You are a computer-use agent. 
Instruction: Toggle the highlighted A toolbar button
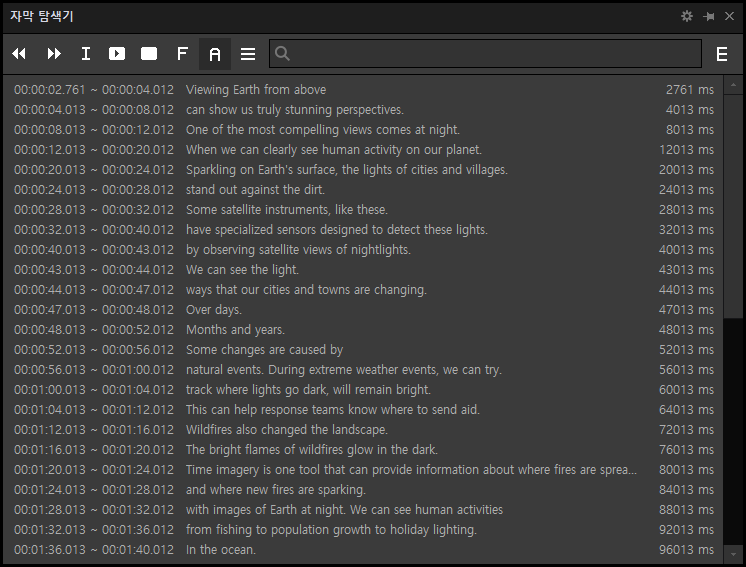[x=215, y=54]
